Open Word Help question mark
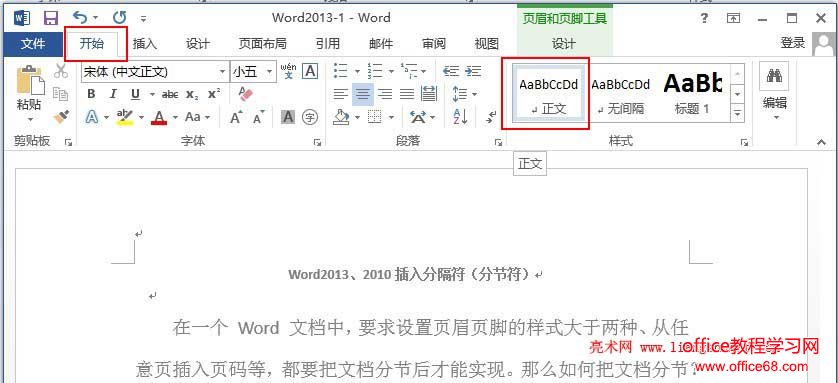The width and height of the screenshot is (838, 383). 704,18
